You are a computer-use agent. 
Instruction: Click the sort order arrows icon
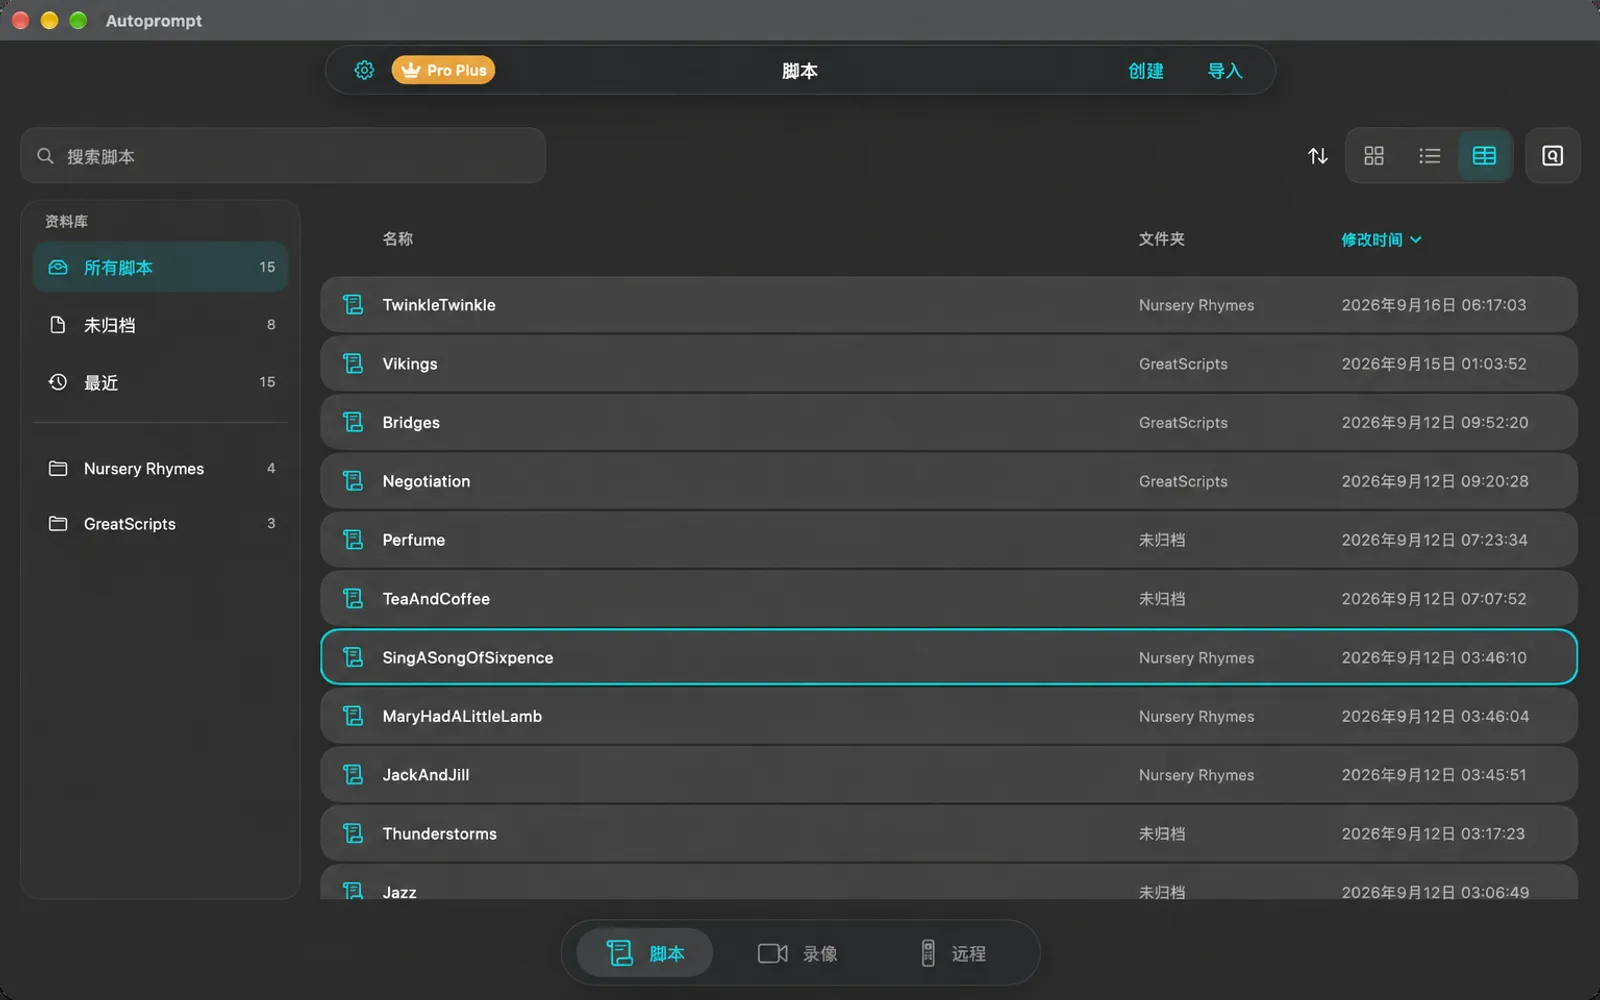pos(1318,156)
